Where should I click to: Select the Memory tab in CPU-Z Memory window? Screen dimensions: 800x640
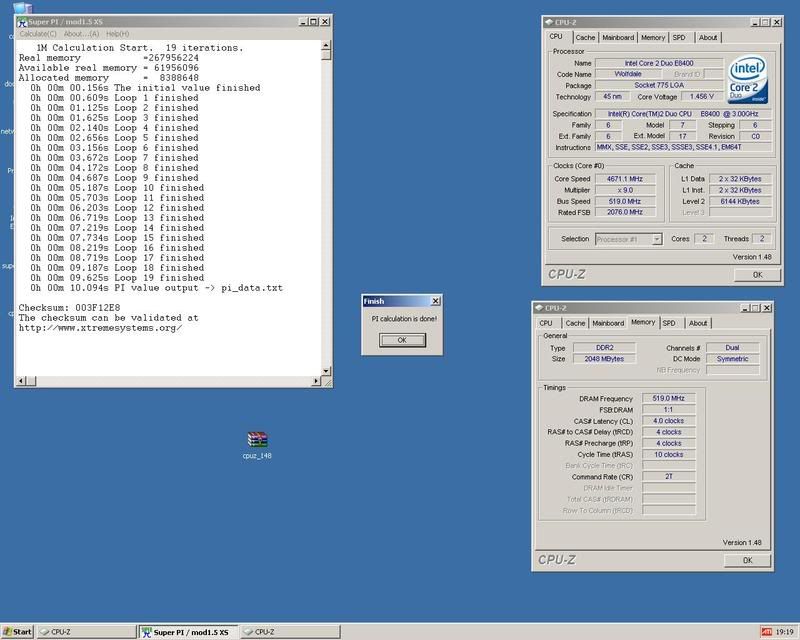pyautogui.click(x=643, y=322)
